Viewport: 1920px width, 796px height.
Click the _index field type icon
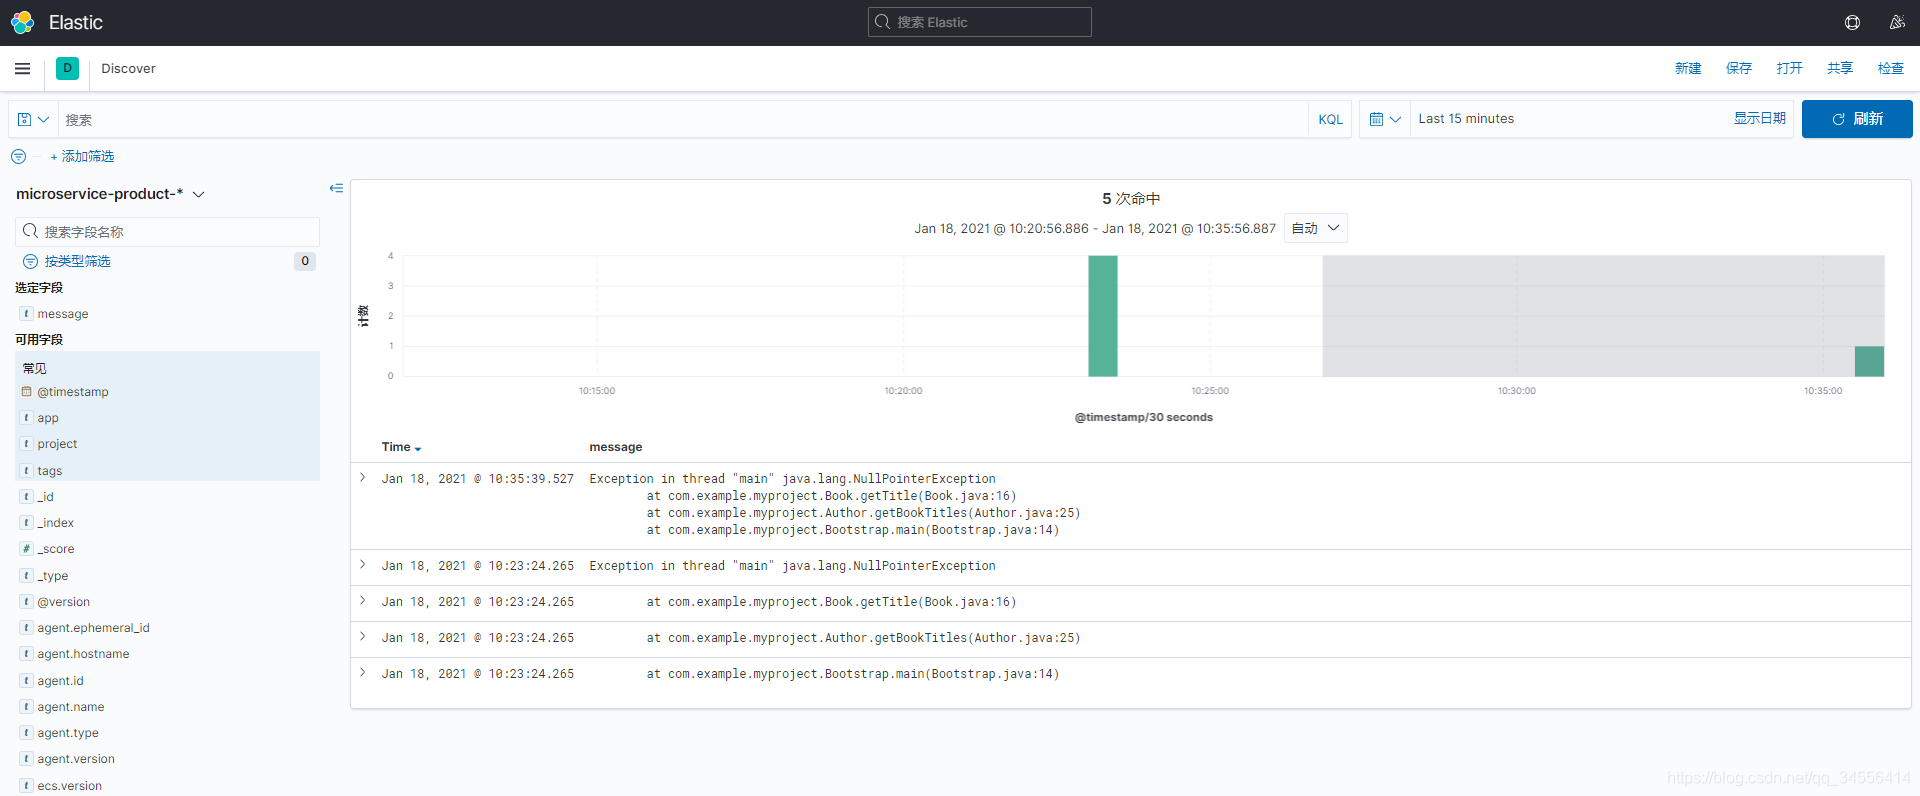[x=27, y=523]
